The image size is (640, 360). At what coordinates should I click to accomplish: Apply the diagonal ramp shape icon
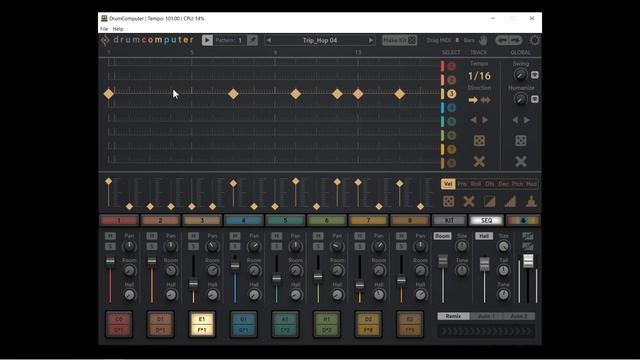click(x=489, y=201)
